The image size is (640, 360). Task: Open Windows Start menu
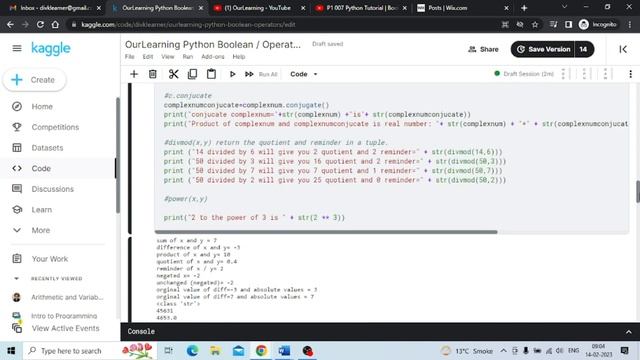click(x=11, y=351)
